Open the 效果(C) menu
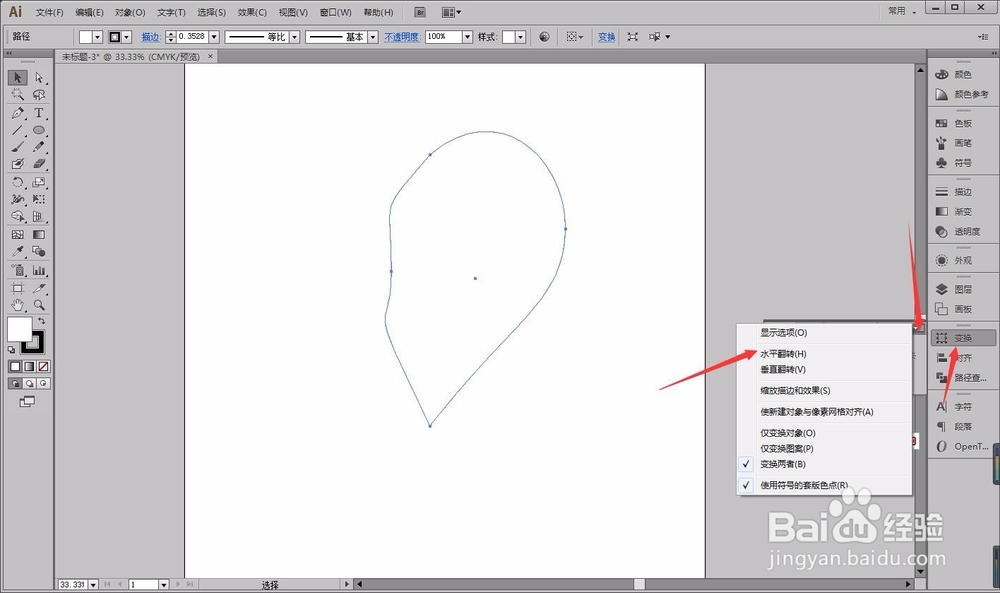Screen dimensions: 1000x593 [252, 12]
